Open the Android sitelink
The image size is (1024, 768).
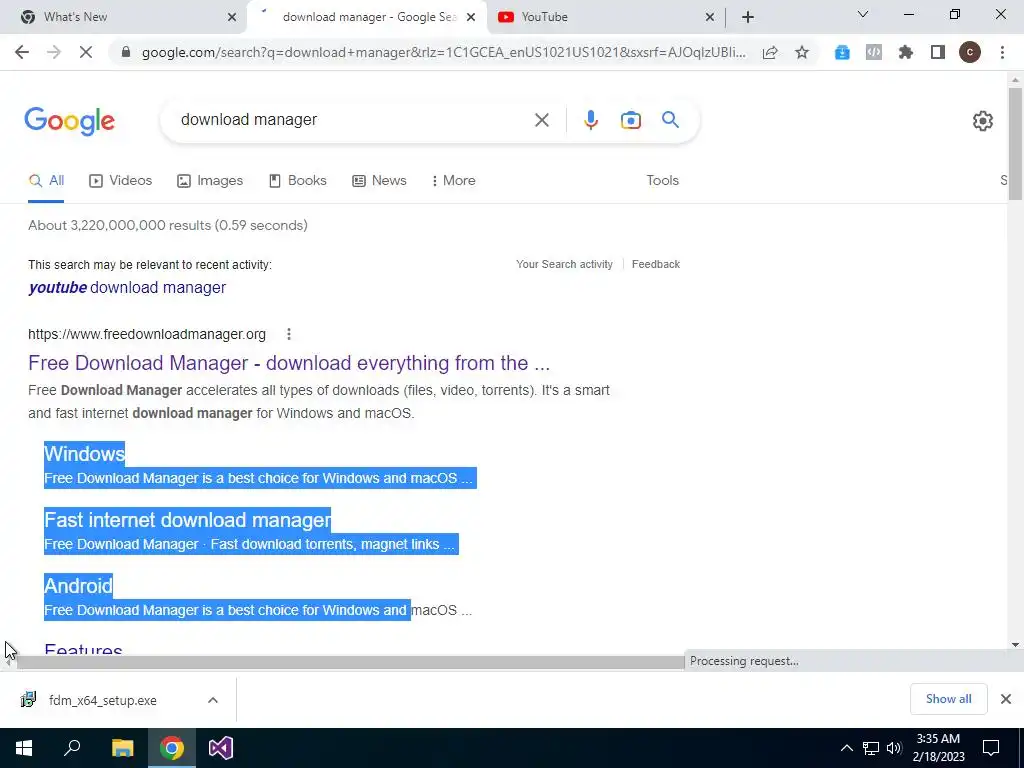(78, 586)
